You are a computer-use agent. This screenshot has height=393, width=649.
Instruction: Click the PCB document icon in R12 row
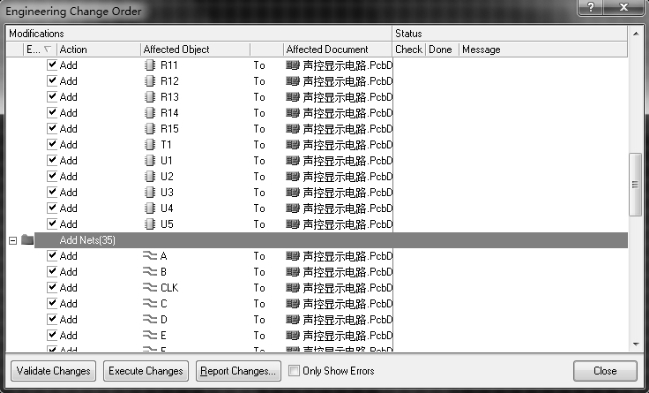click(293, 81)
